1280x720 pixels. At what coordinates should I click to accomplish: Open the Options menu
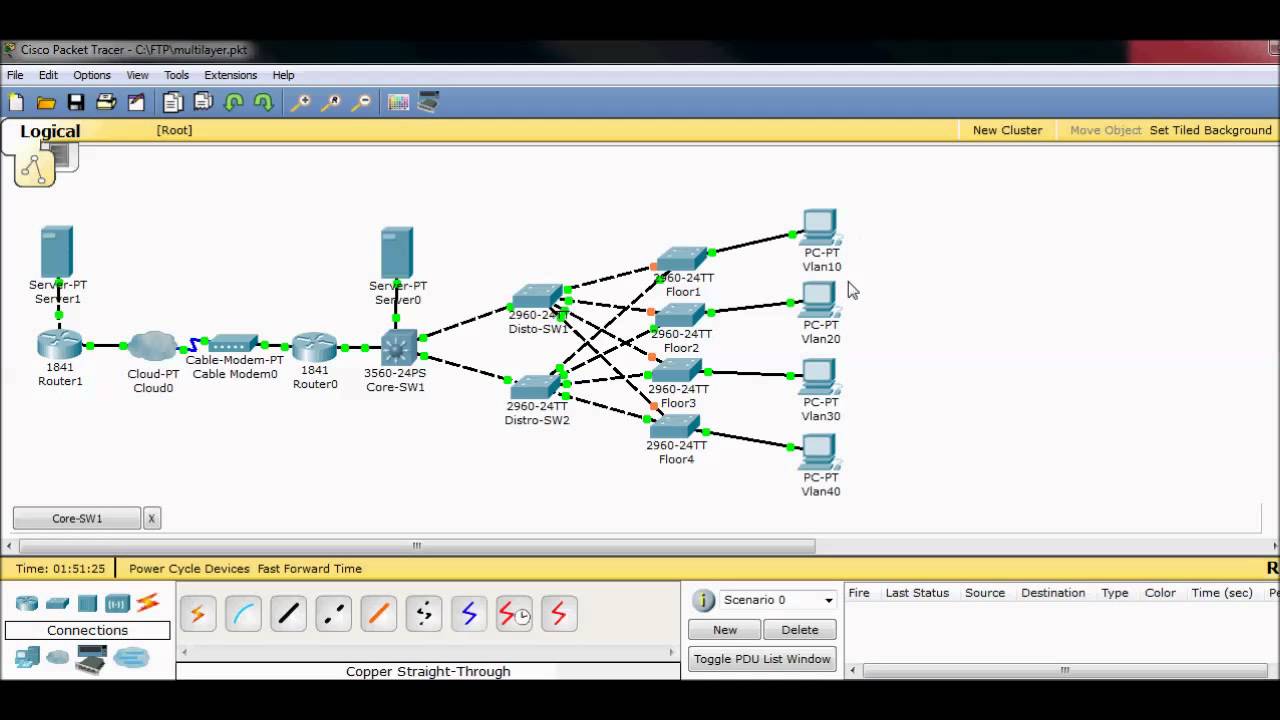click(92, 75)
